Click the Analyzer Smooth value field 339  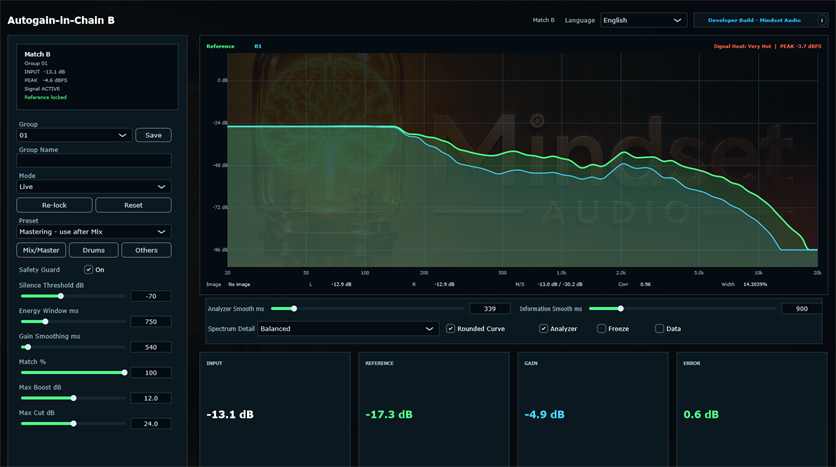(x=489, y=309)
